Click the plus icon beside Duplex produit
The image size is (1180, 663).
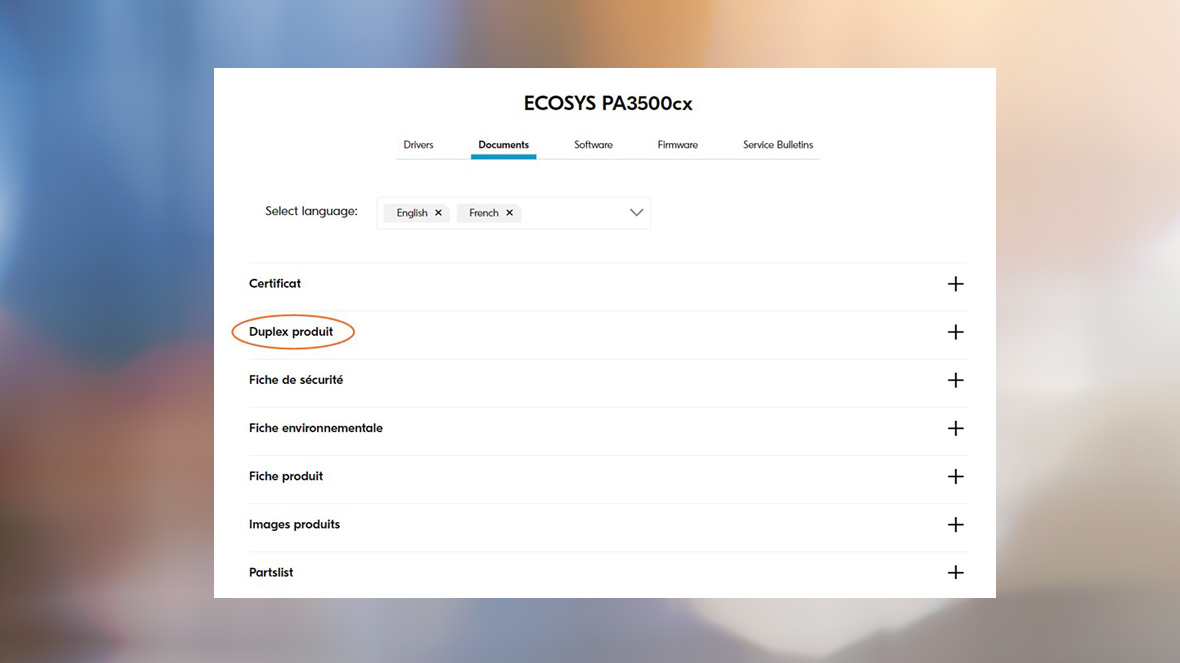pyautogui.click(x=955, y=332)
